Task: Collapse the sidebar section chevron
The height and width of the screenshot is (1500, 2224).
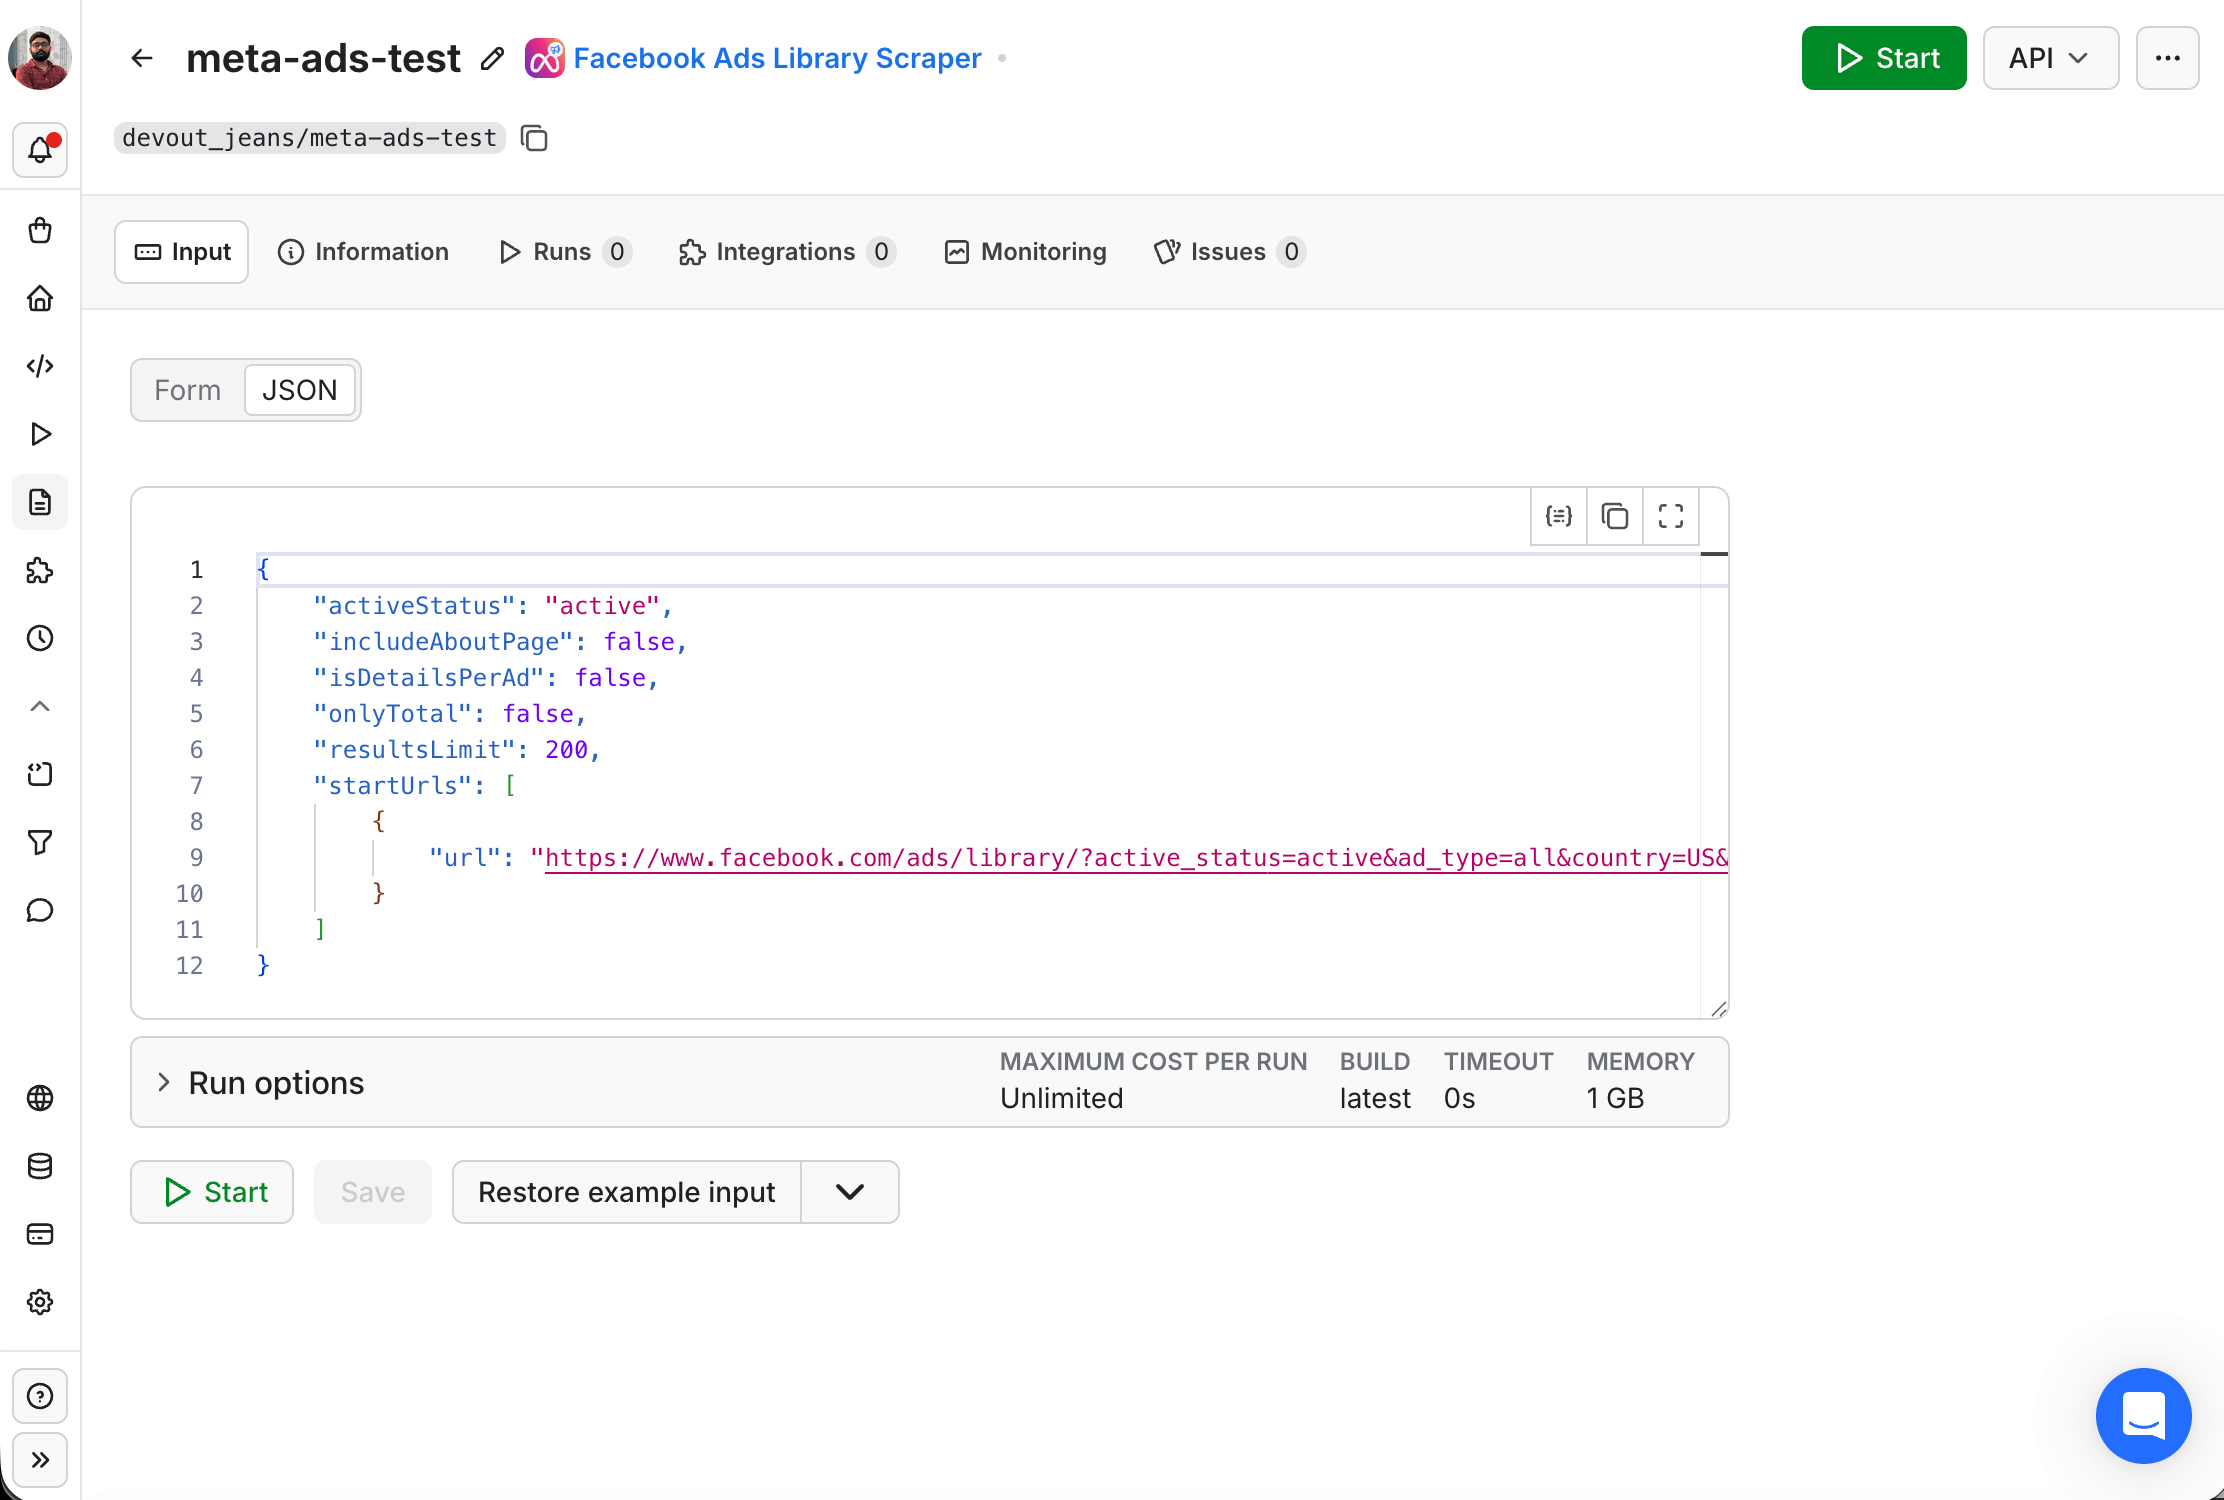Action: (x=40, y=706)
